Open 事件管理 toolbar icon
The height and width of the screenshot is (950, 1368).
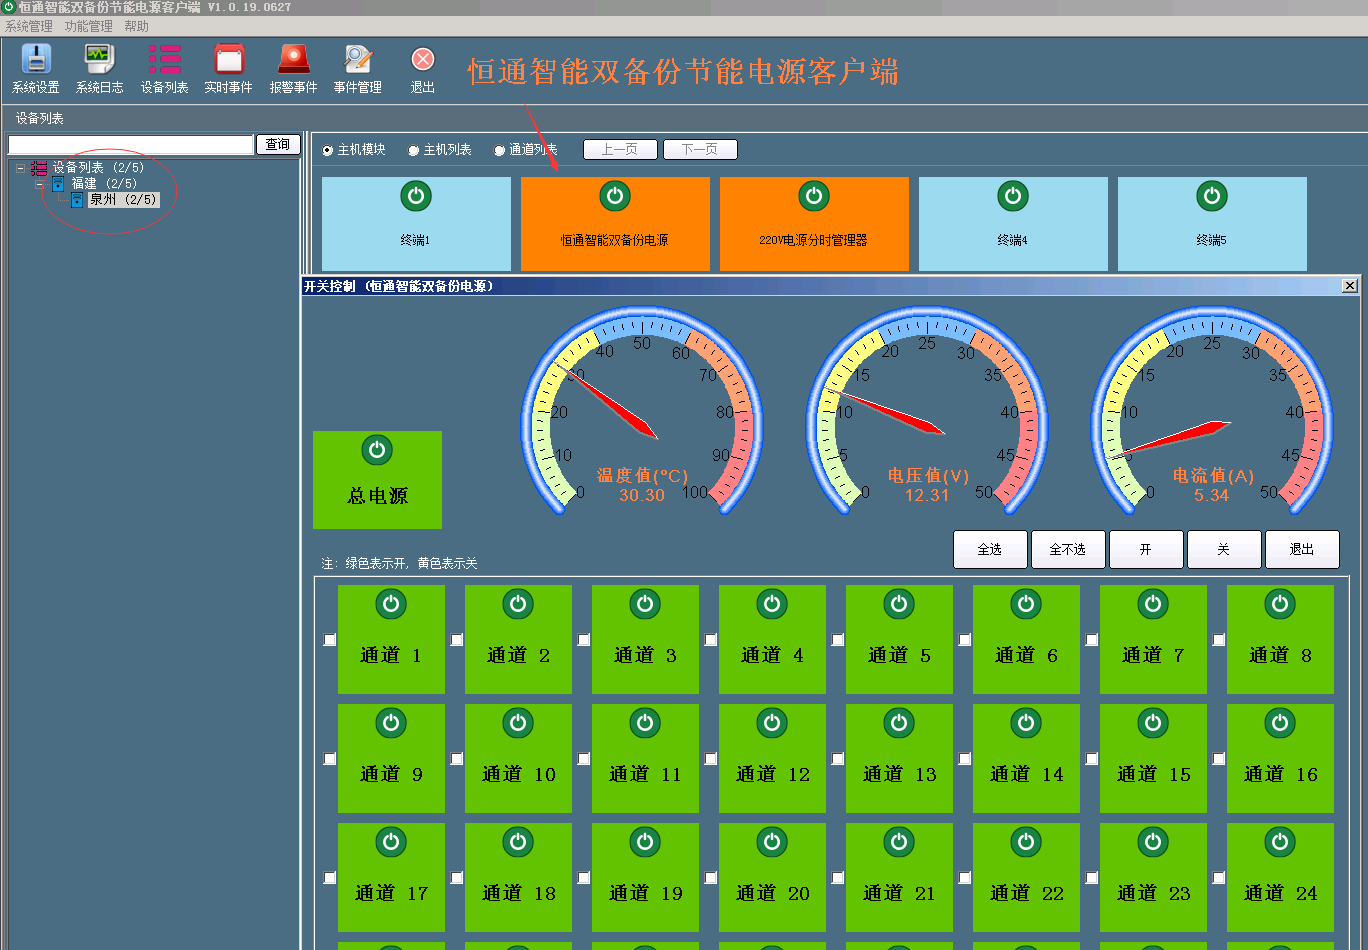[357, 60]
